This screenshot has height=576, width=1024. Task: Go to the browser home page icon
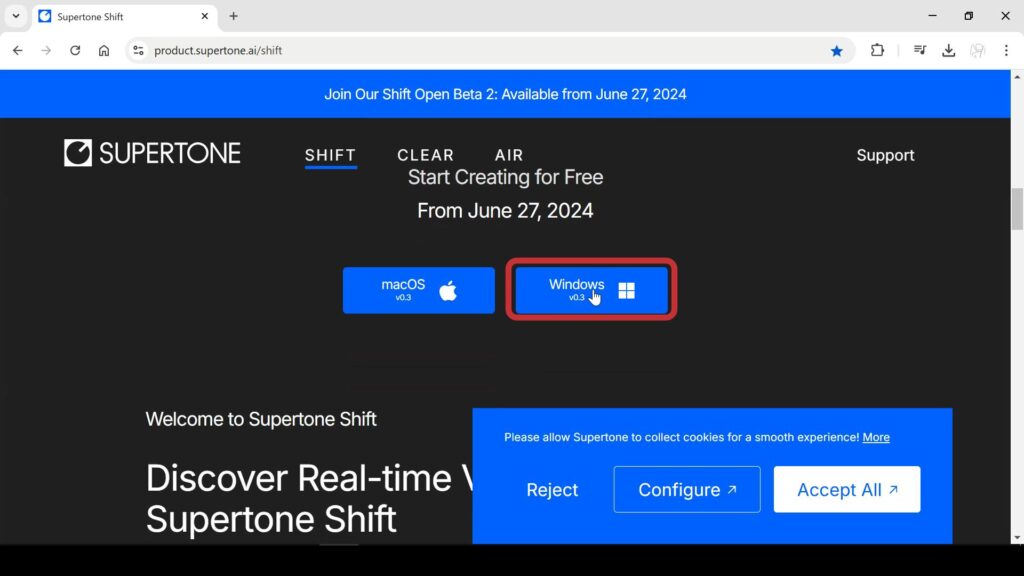[104, 51]
